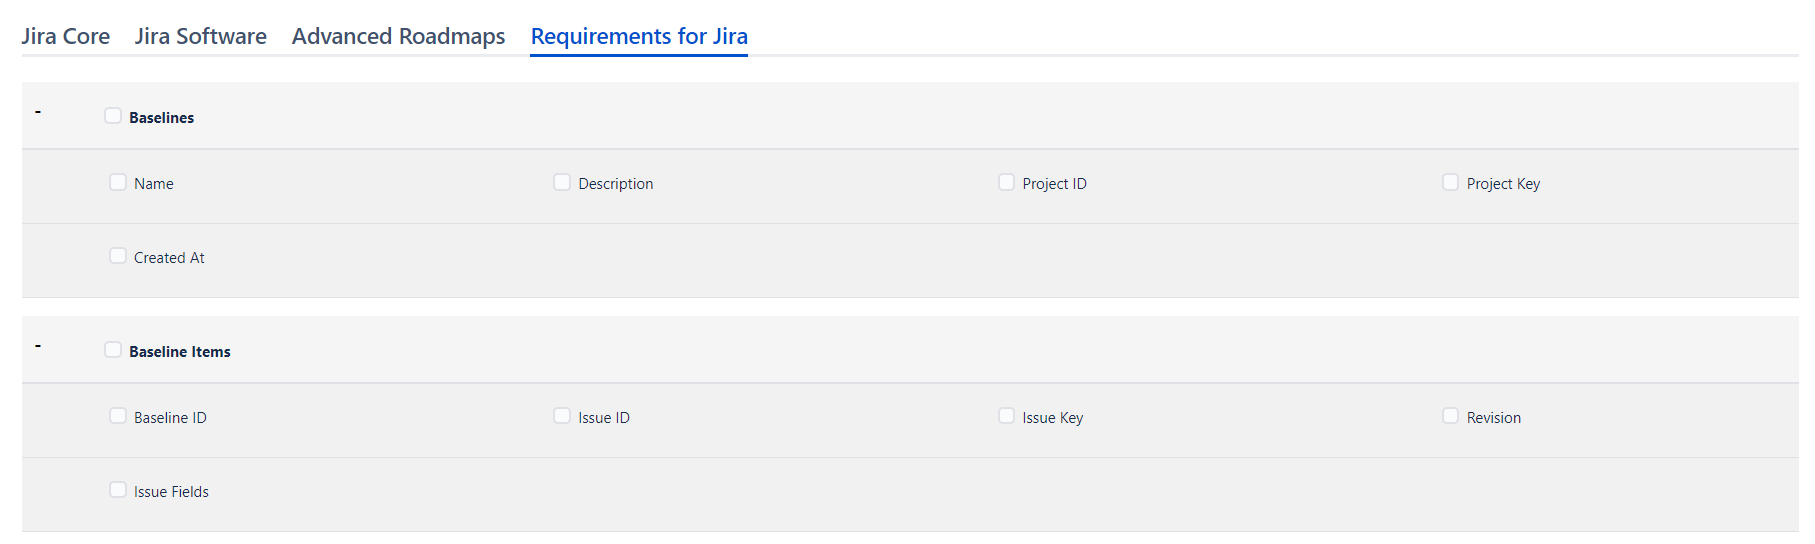This screenshot has width=1815, height=544.
Task: Click the Baseline Items heading label
Action: 180,352
